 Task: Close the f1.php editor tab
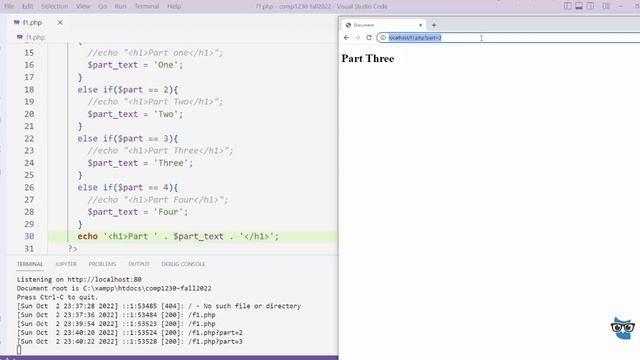pyautogui.click(x=60, y=22)
